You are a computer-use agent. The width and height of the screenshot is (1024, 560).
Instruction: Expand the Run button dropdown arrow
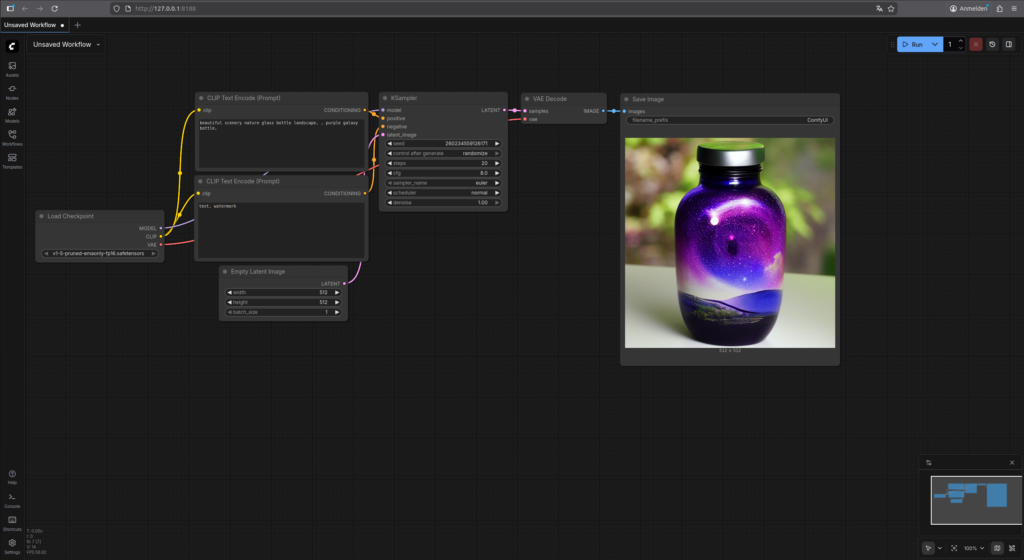[935, 44]
